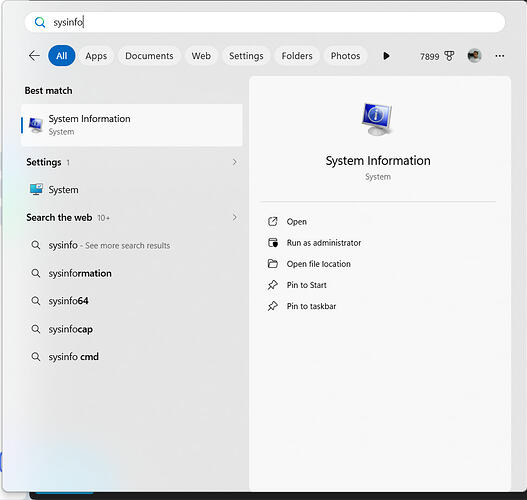Click the user profile avatar
This screenshot has width=527, height=500.
(474, 56)
